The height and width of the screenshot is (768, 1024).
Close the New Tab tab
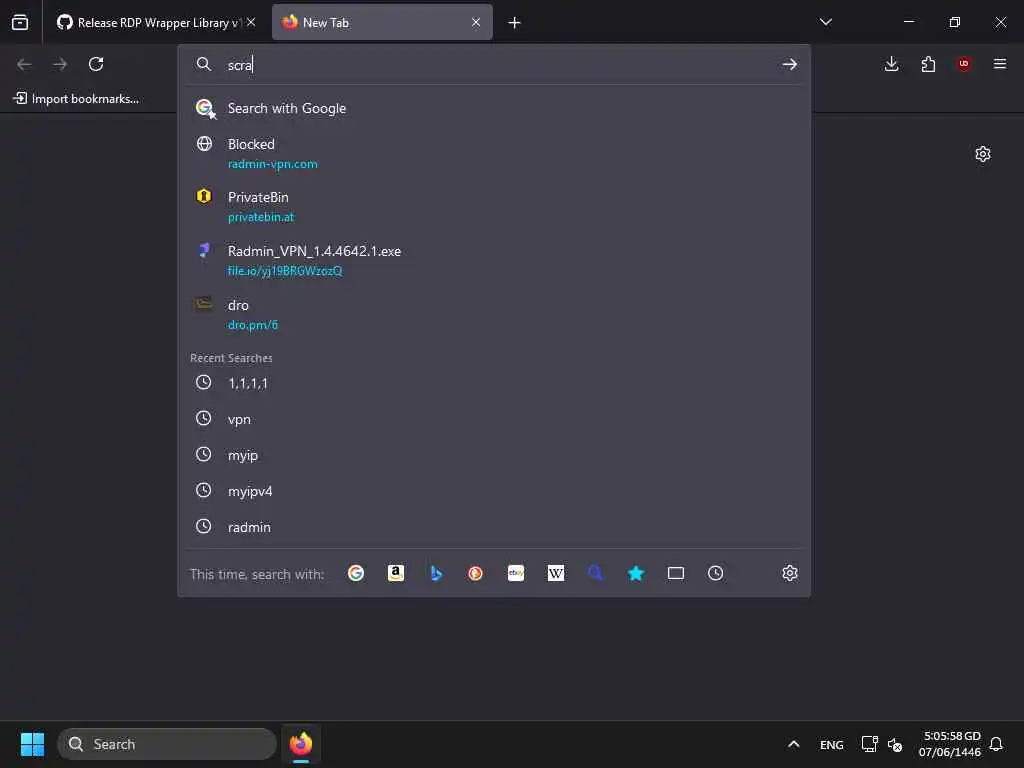click(x=476, y=22)
